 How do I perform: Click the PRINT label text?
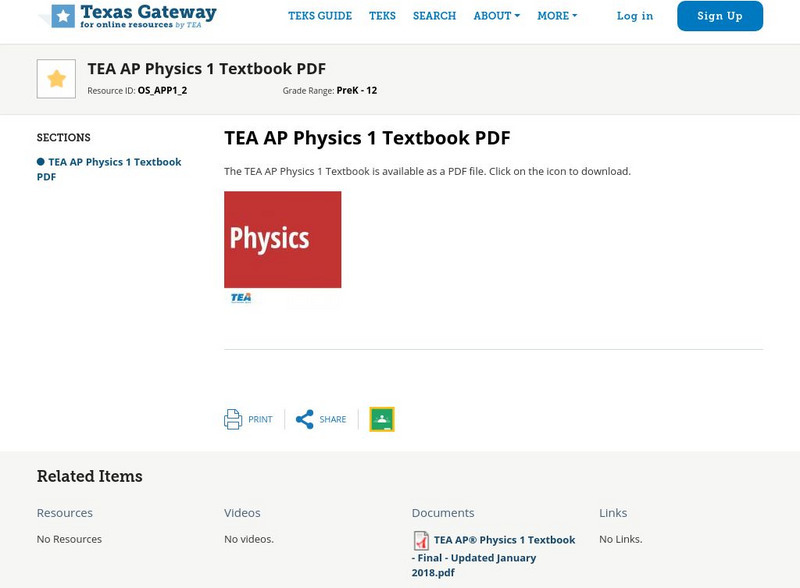click(259, 419)
